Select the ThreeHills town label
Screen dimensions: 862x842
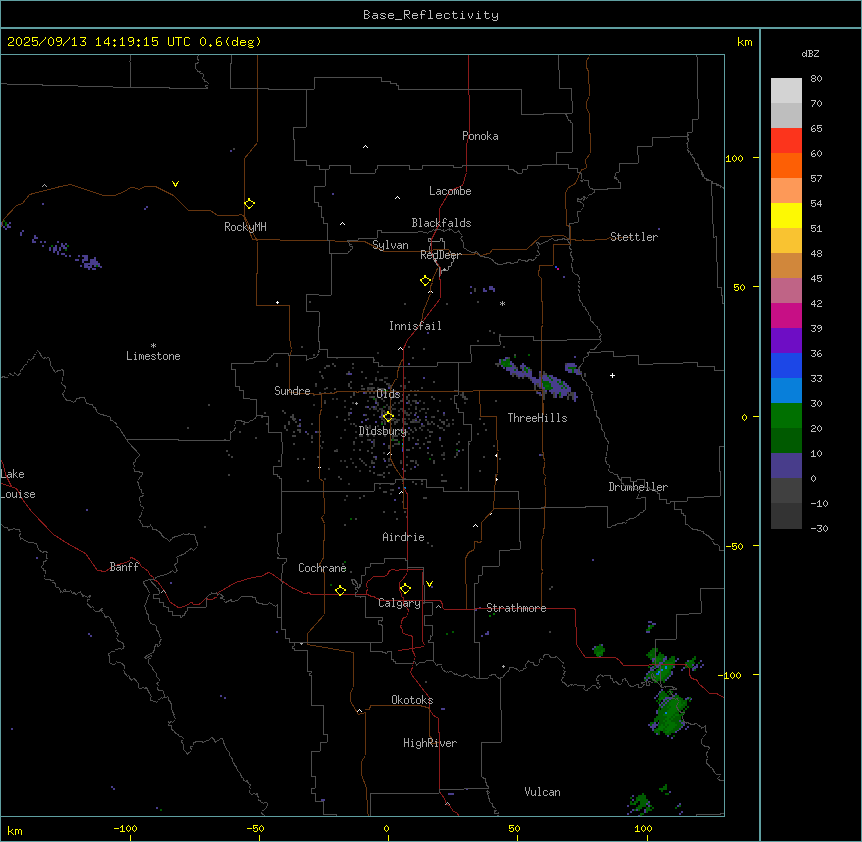tap(537, 418)
